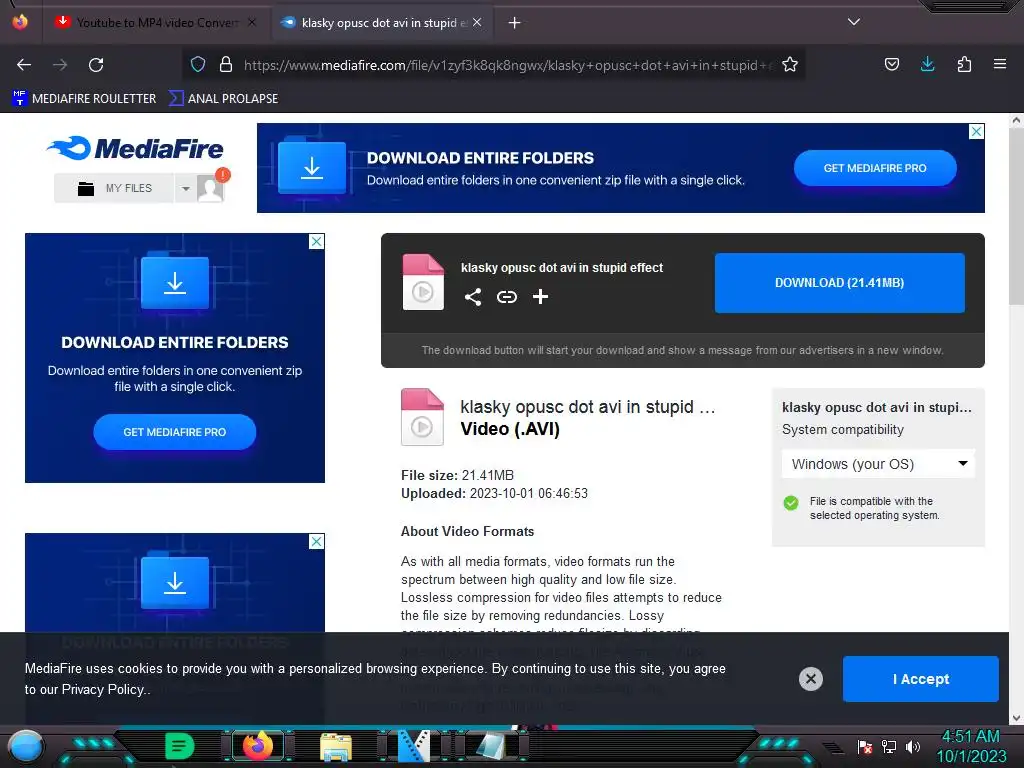Click 'Uploaded: 2023-10-01 06:46:53' text
This screenshot has width=1024, height=768.
(494, 494)
